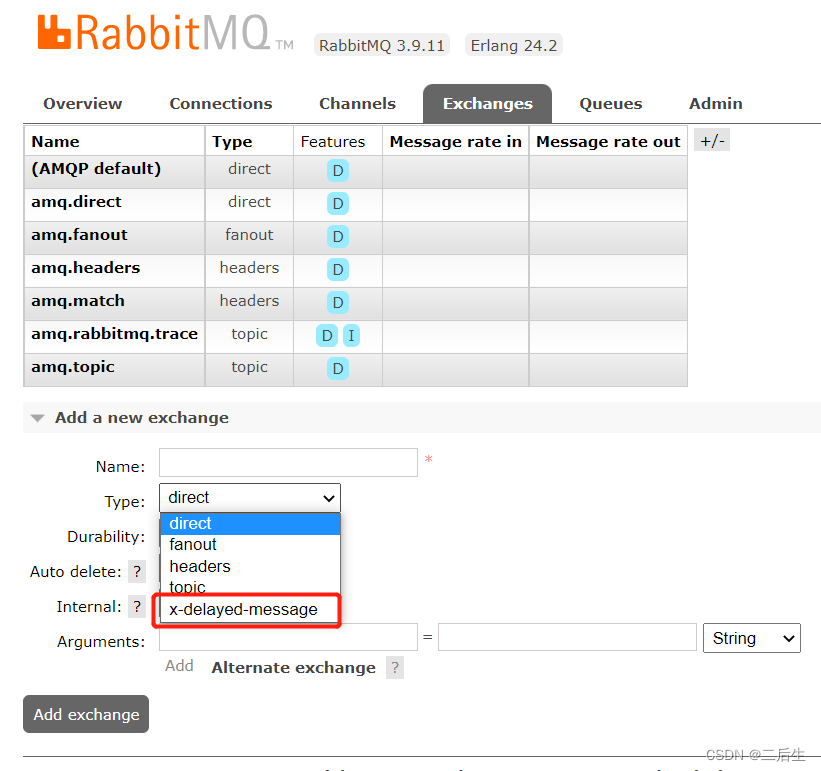
Task: Click the D durable badge for amq.fanout
Action: click(338, 237)
